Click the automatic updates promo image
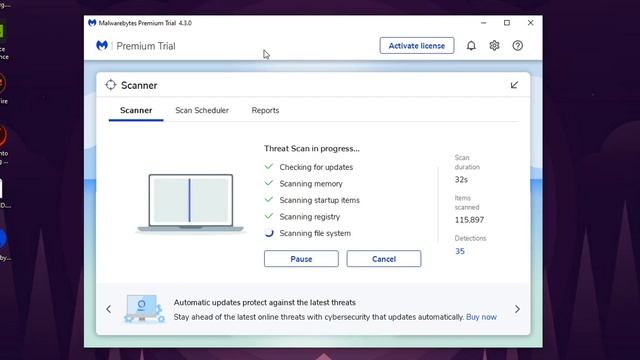The width and height of the screenshot is (640, 360). (x=144, y=309)
